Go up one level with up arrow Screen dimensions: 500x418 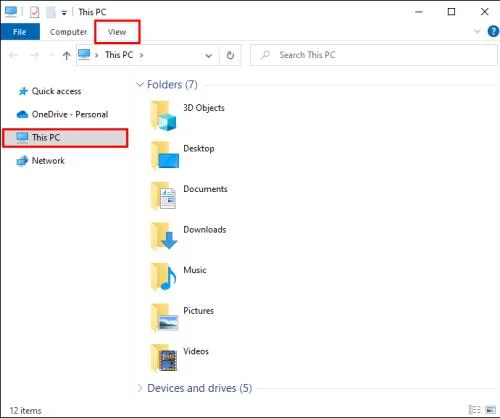tap(66, 55)
